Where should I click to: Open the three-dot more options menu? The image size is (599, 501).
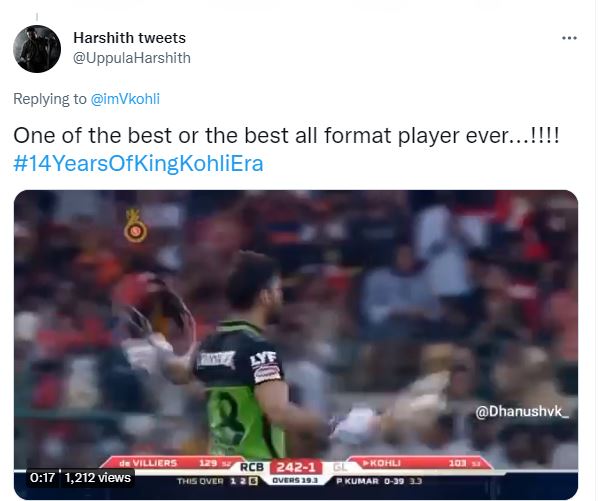click(569, 38)
